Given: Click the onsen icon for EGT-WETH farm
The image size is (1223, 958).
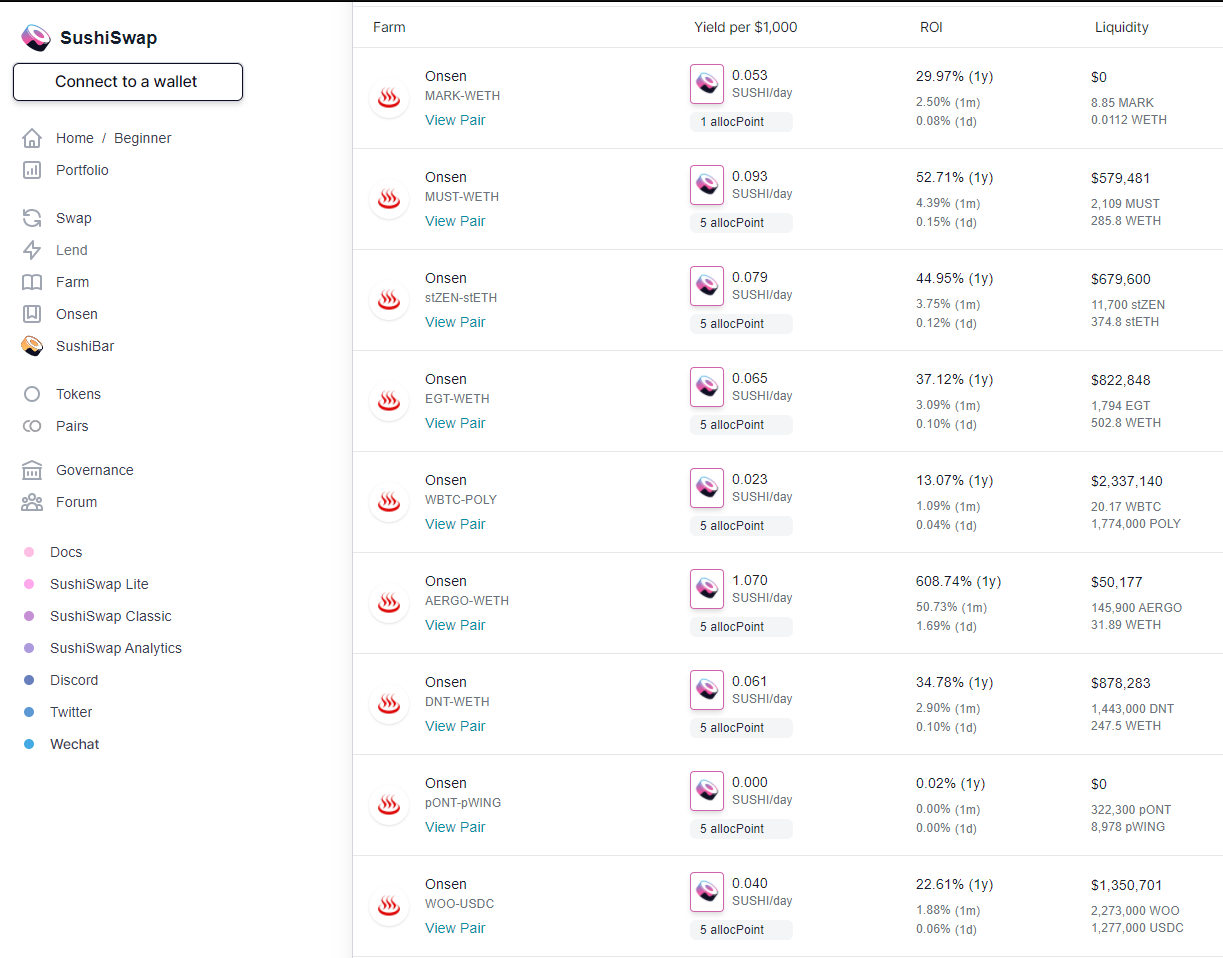Looking at the screenshot, I should (x=389, y=401).
